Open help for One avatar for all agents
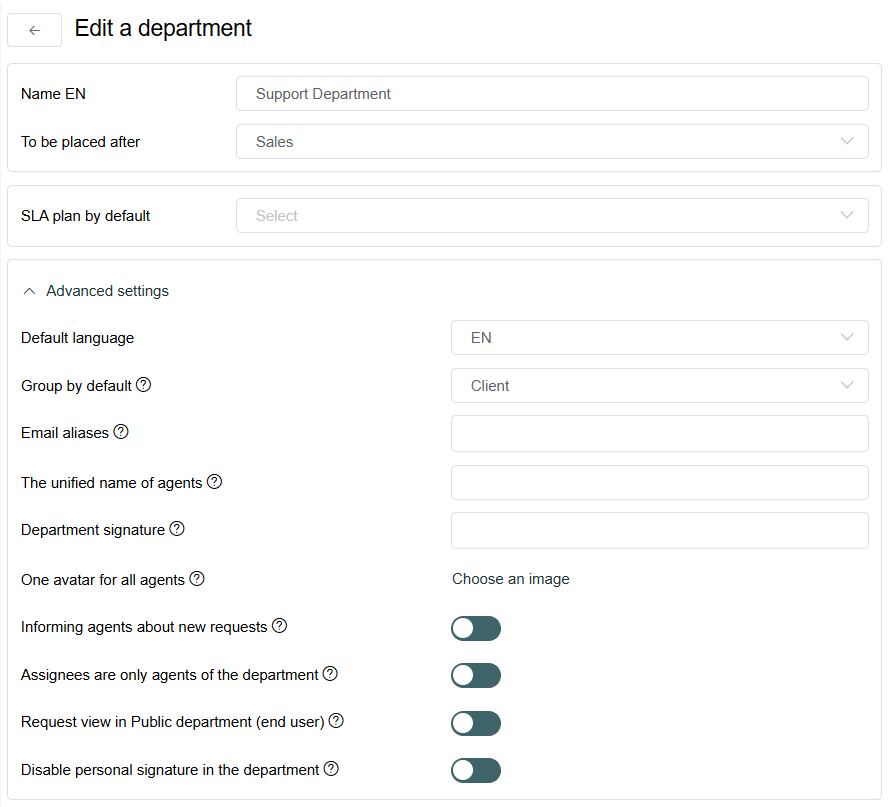The image size is (888, 807). click(197, 579)
